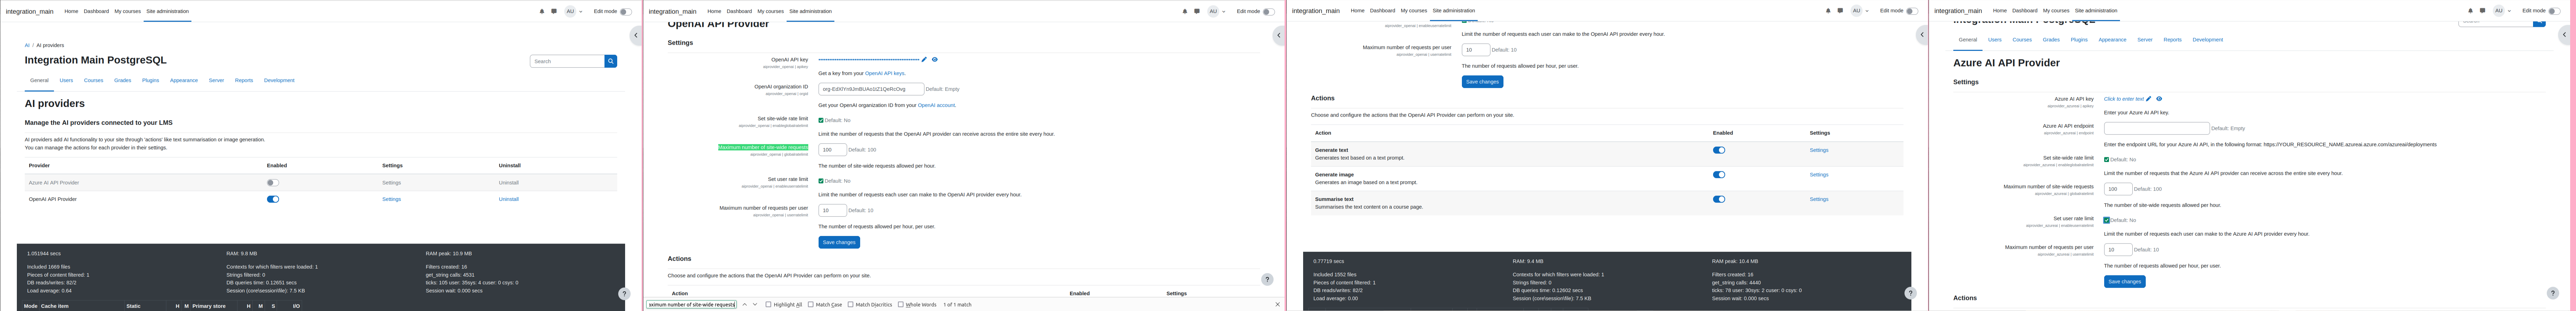Reveal the Azure AI API key with eye icon
The image size is (2576, 311).
pos(2159,99)
